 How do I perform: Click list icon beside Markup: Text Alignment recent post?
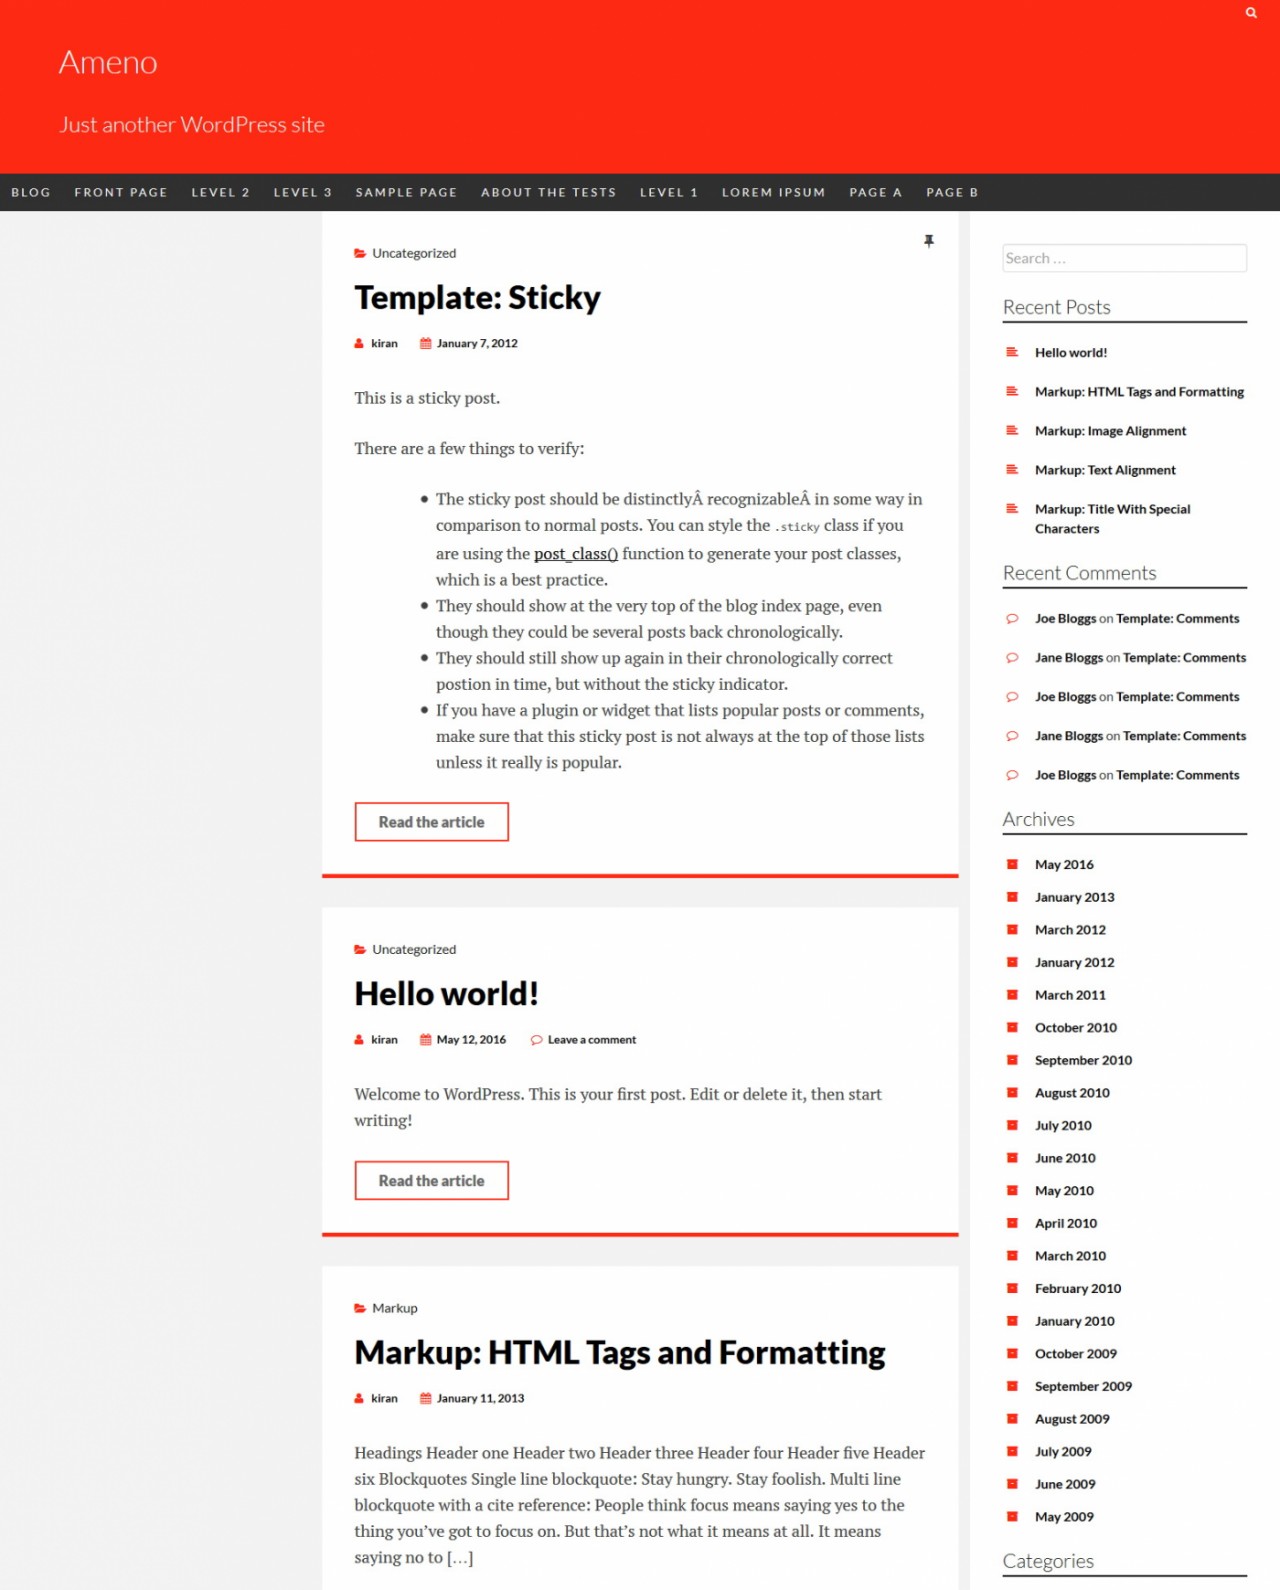click(1012, 469)
